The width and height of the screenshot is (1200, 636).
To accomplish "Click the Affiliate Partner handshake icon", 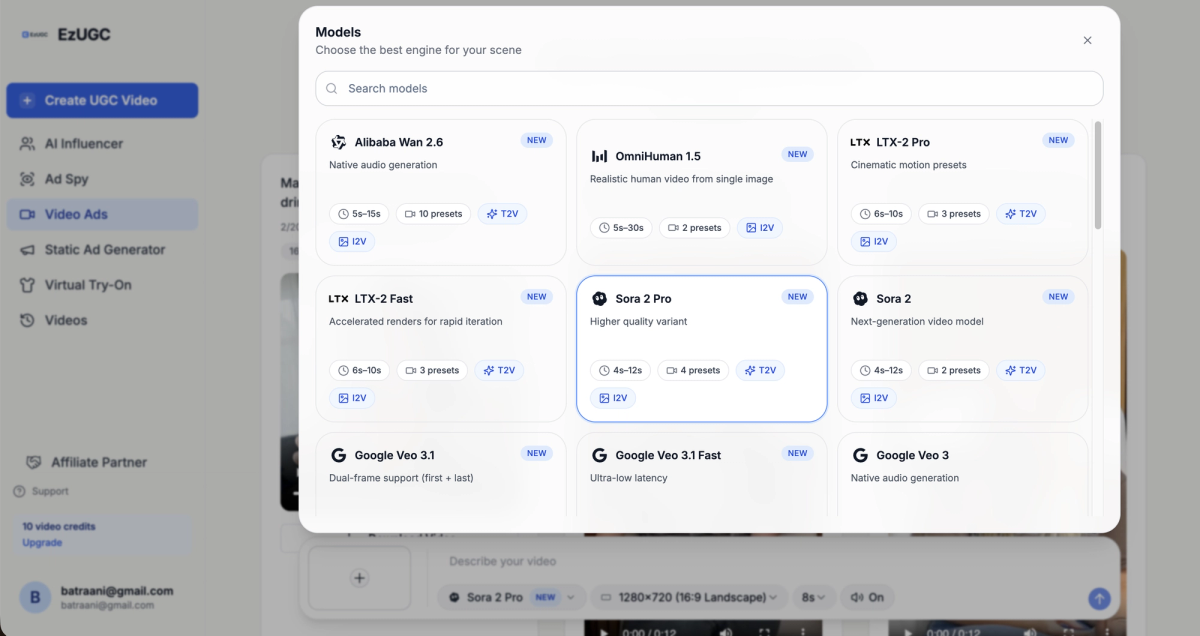I will coord(34,462).
